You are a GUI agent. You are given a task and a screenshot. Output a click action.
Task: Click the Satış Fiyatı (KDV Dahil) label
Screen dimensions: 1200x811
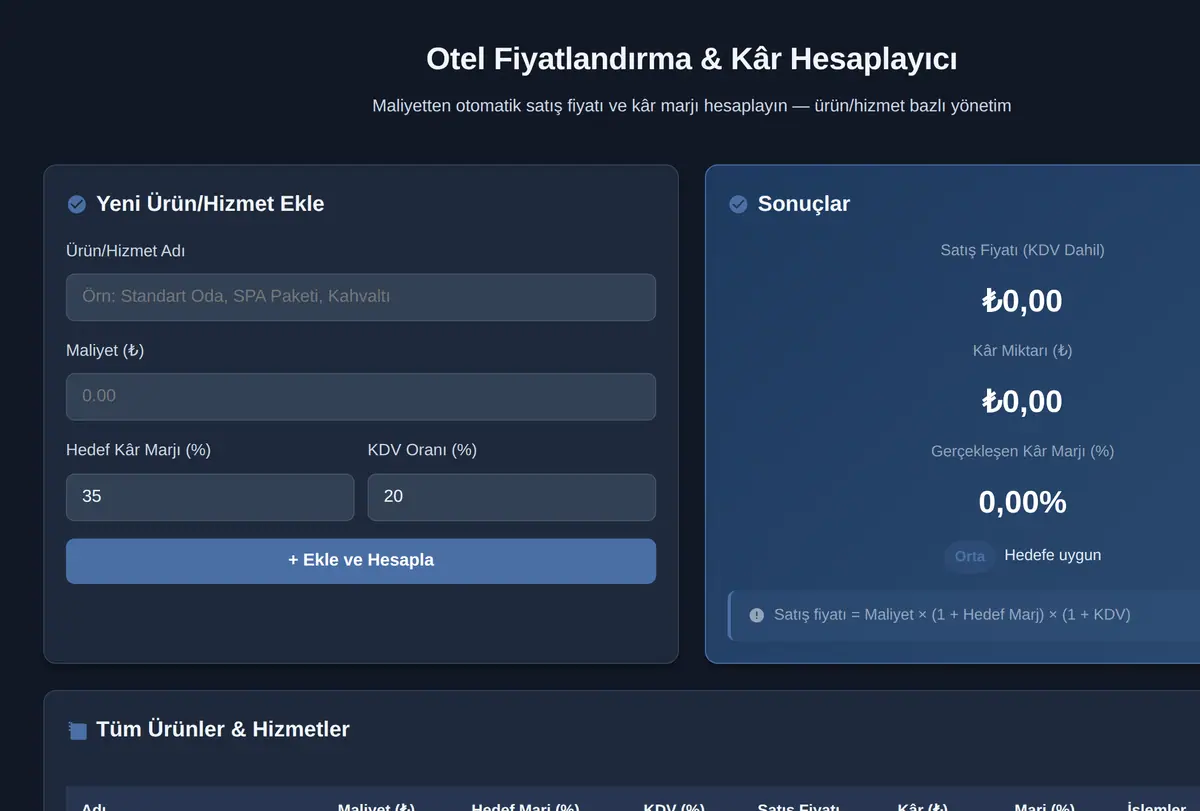click(x=1023, y=250)
